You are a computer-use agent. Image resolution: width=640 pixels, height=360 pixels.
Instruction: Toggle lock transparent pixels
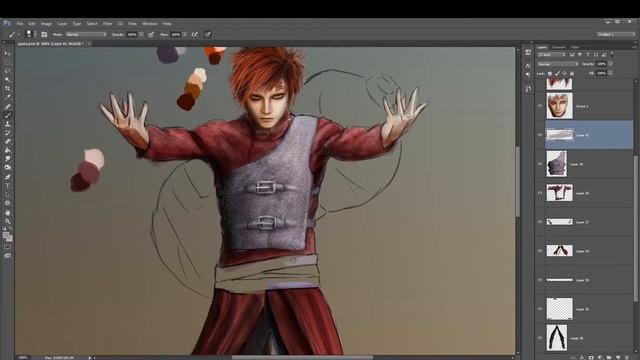point(549,73)
